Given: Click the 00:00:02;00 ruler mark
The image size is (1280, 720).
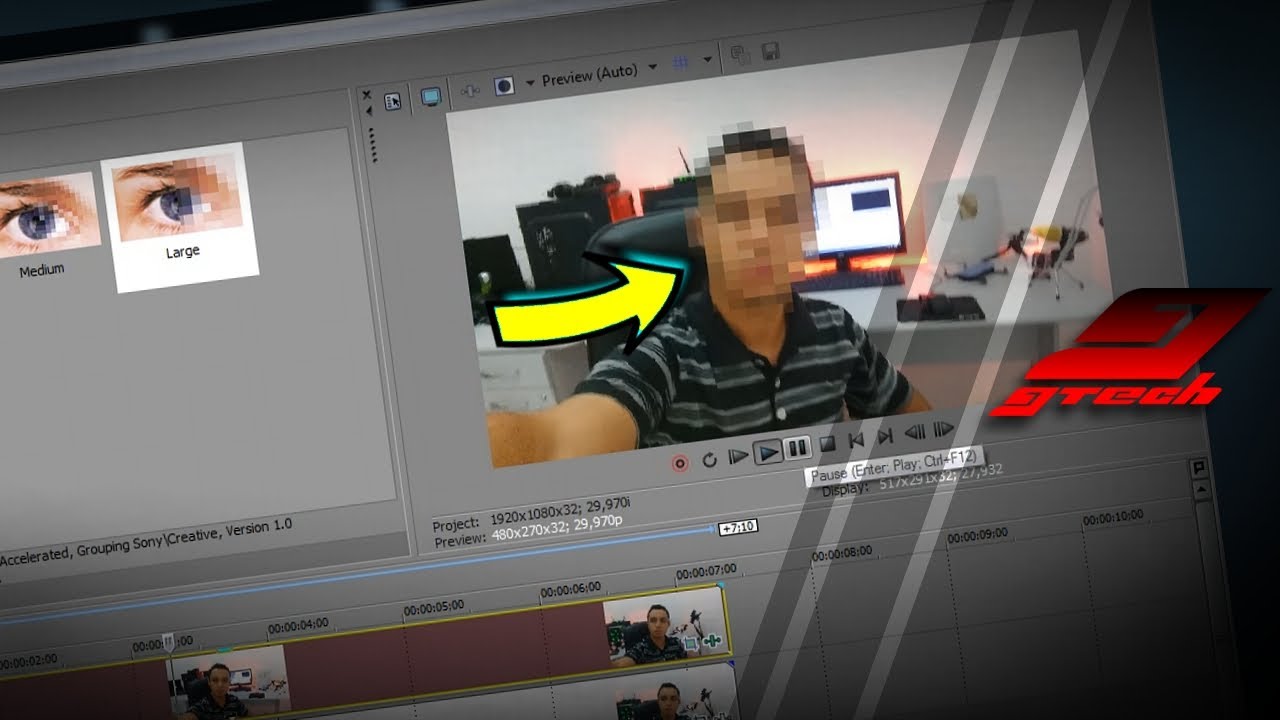Looking at the screenshot, I should click(28, 662).
